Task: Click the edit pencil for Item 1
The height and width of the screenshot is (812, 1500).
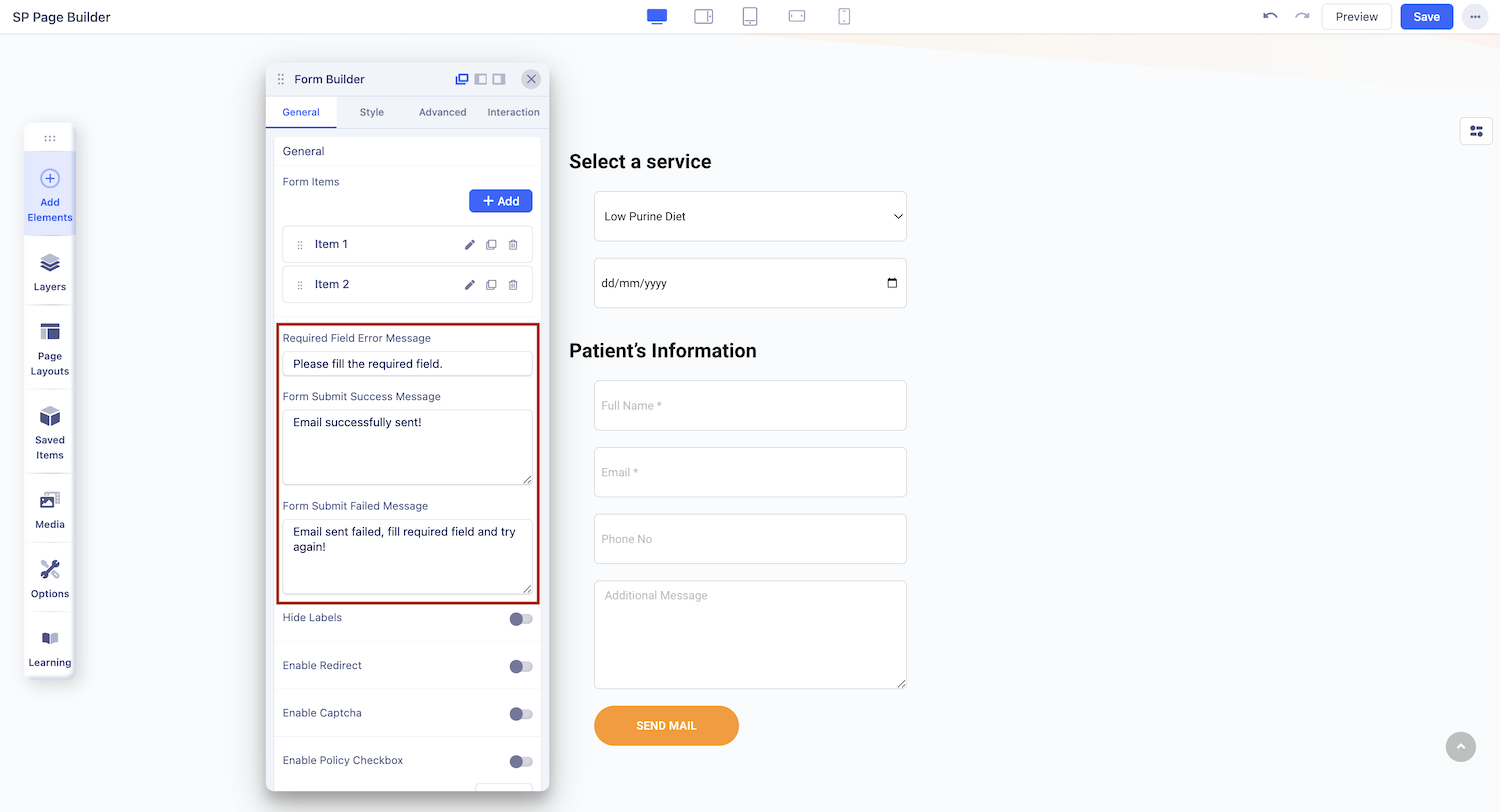Action: [x=470, y=245]
